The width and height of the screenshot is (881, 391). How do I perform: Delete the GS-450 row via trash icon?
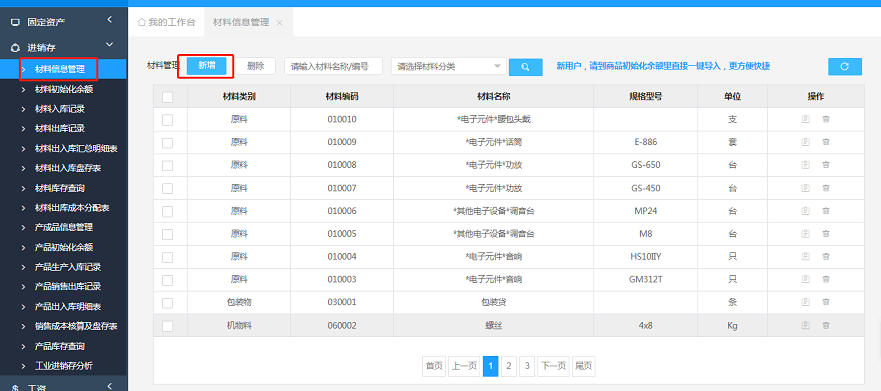coord(825,188)
